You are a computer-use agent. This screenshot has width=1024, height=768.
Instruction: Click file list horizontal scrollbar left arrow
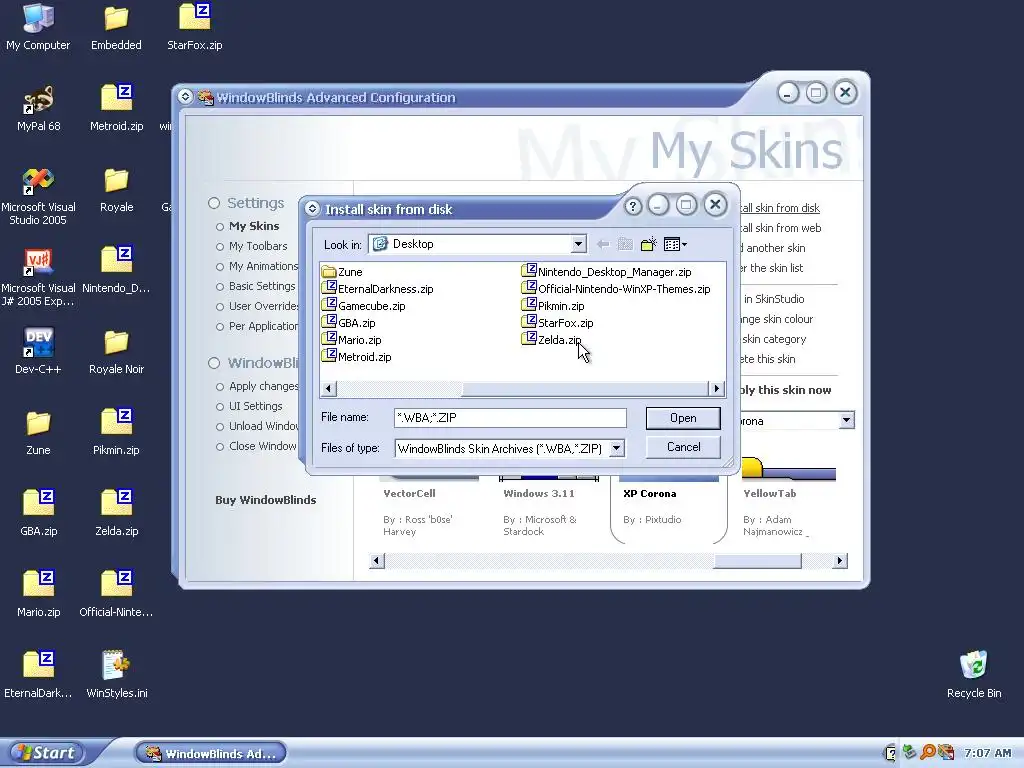(328, 389)
